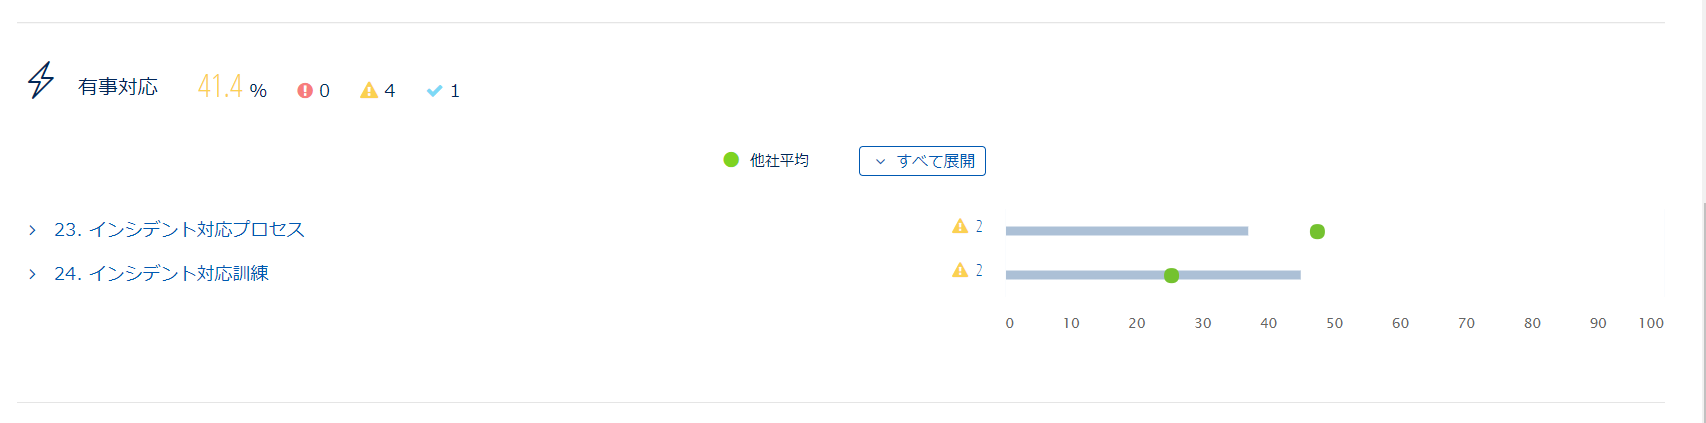Click the warning icon on row 23
Viewport: 1706px width, 423px height.
[960, 226]
